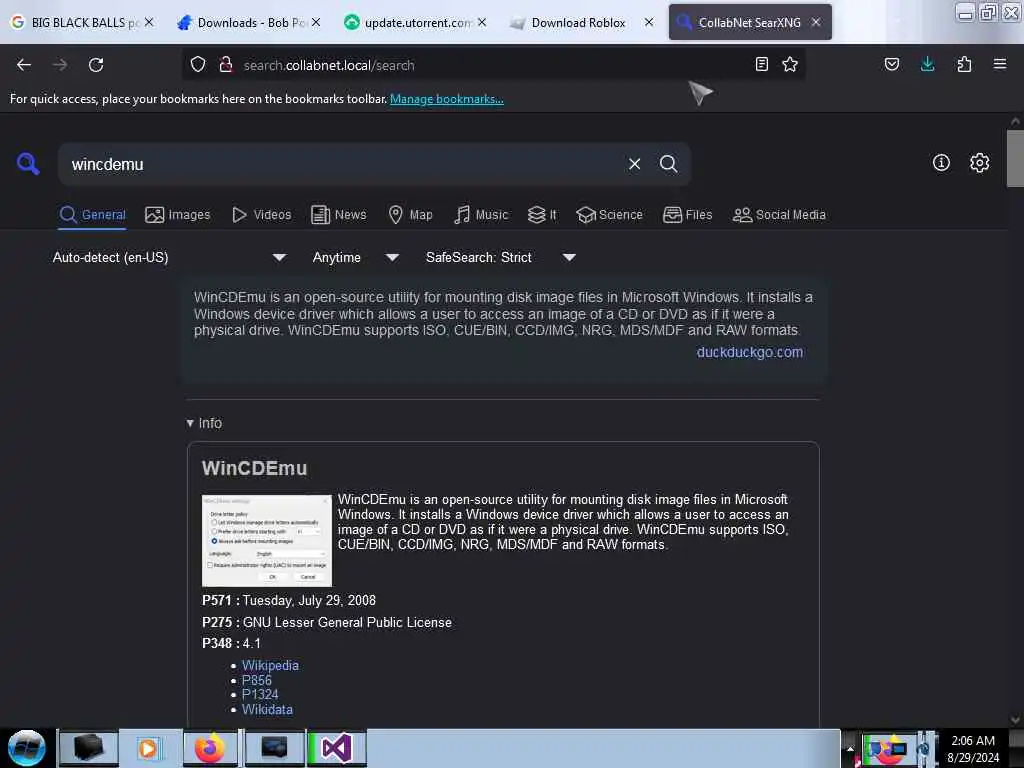This screenshot has width=1024, height=768.
Task: Click the SearXNG magnifier logo
Action: (x=28, y=163)
